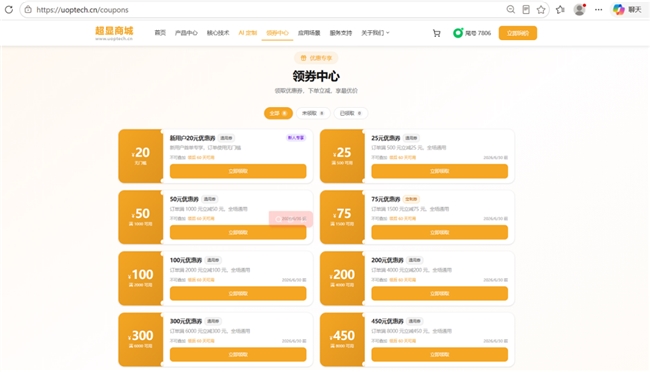Image resolution: width=650 pixels, height=372 pixels.
Task: Click the description 订单满 1500 元立减75 元
Action: tap(399, 209)
